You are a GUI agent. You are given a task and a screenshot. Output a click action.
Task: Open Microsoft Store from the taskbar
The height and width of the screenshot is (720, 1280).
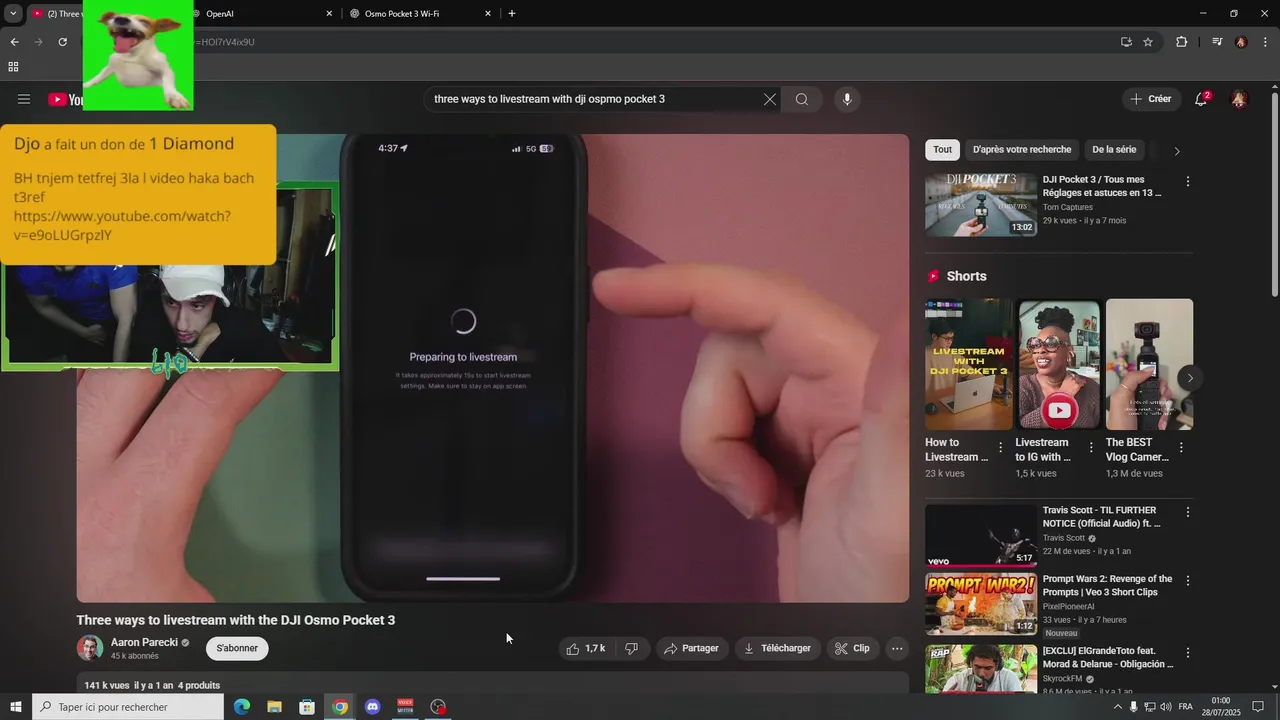307,707
